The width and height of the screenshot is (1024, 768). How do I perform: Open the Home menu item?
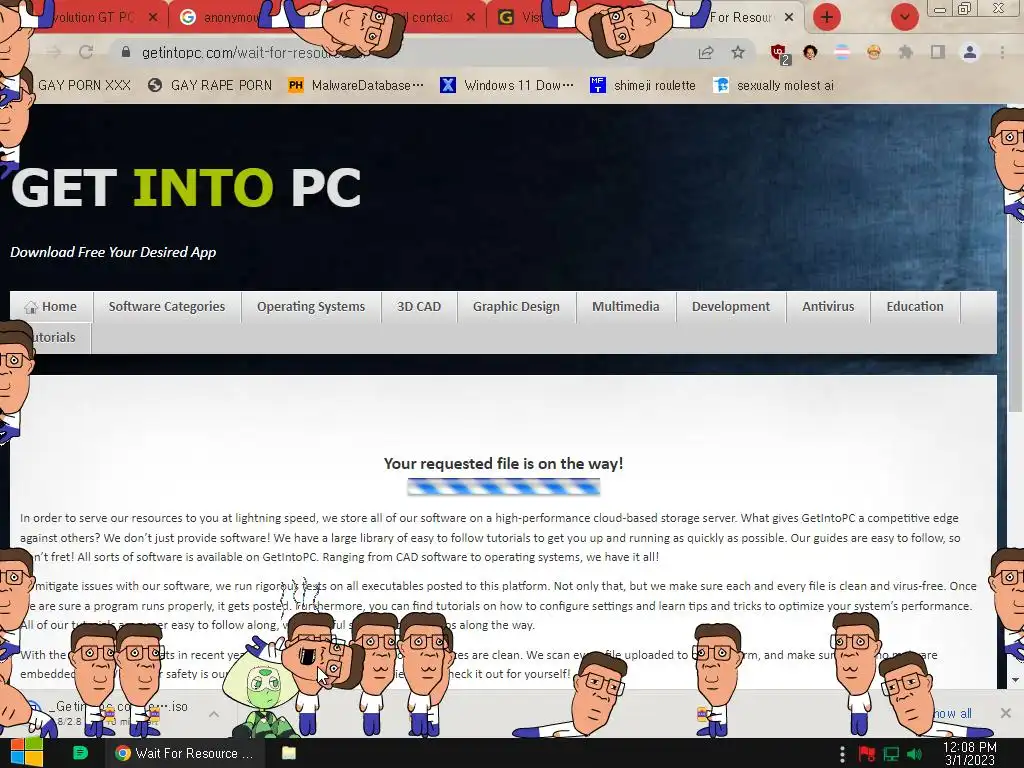pyautogui.click(x=52, y=306)
